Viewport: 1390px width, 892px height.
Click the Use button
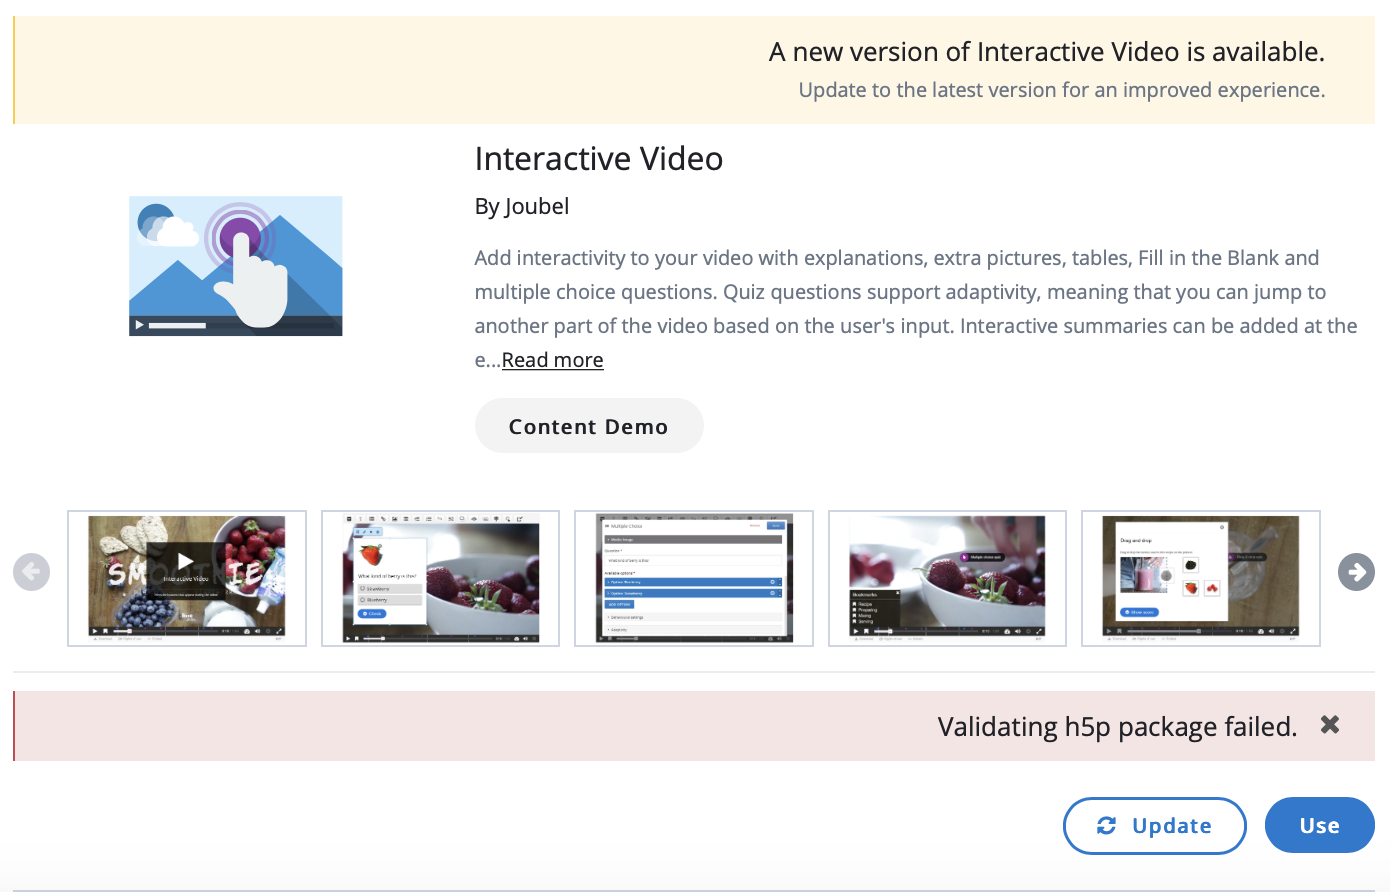pos(1320,826)
